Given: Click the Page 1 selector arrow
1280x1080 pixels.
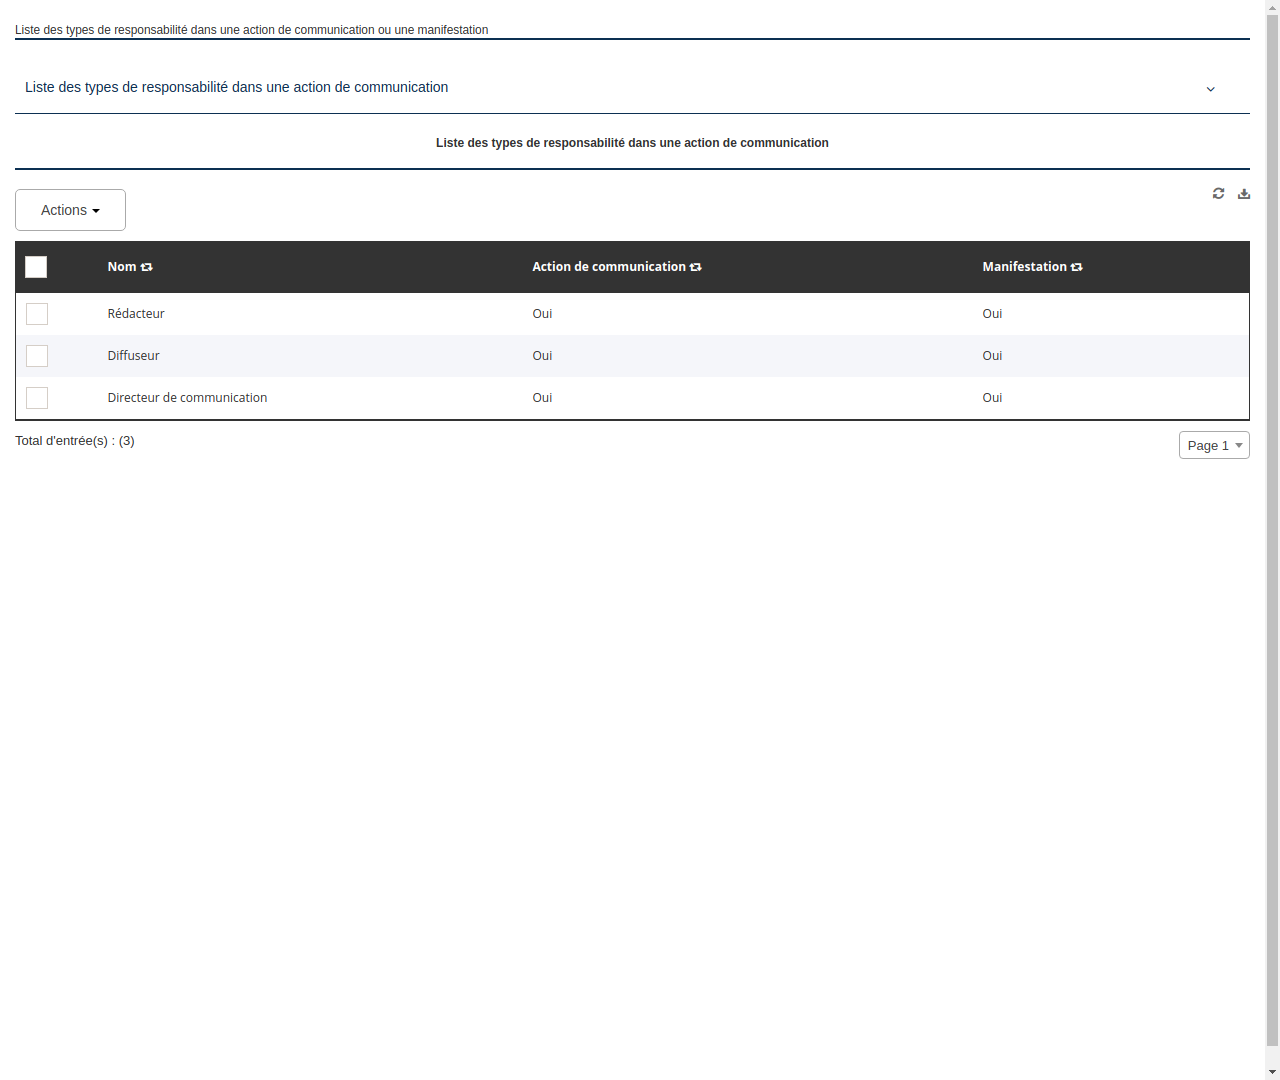Looking at the screenshot, I should pos(1239,445).
